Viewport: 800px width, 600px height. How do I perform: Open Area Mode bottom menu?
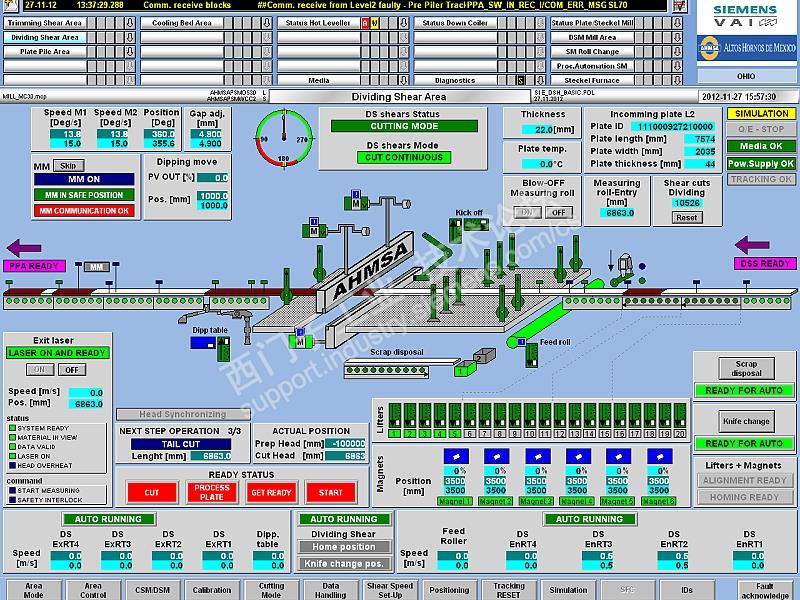[34, 590]
